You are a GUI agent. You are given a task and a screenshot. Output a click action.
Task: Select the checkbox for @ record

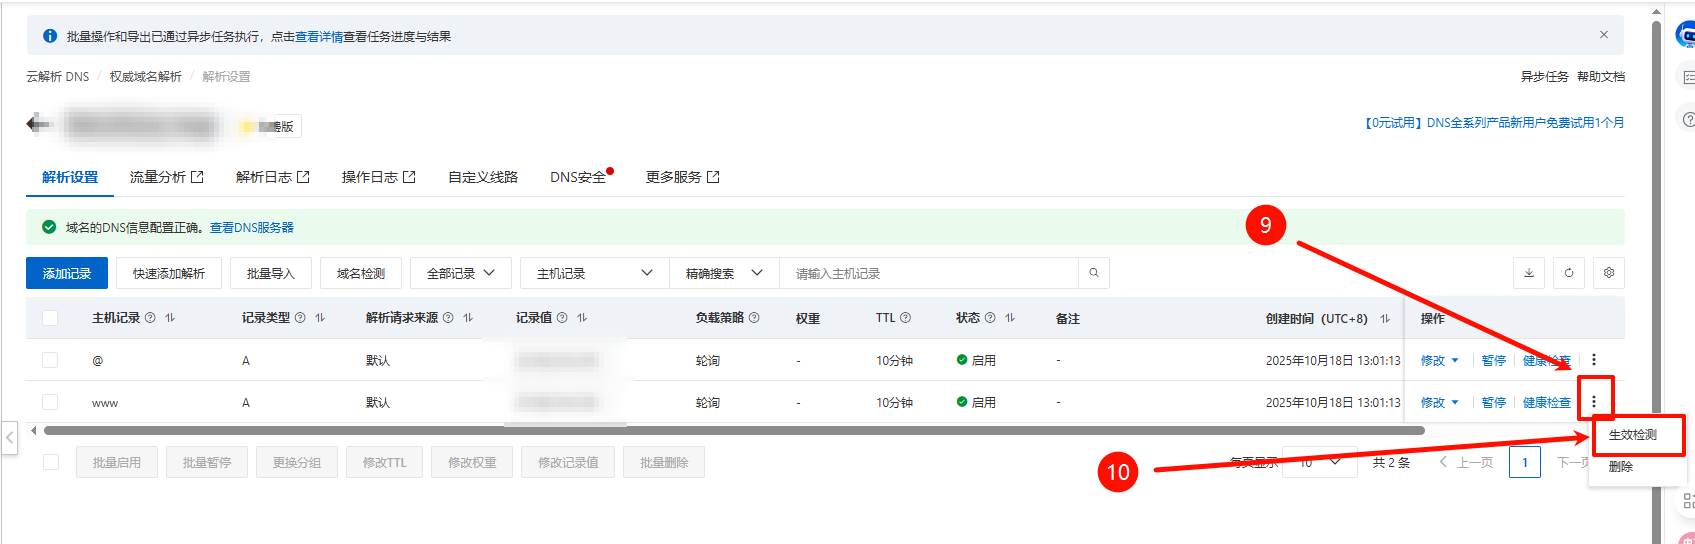tap(50, 360)
